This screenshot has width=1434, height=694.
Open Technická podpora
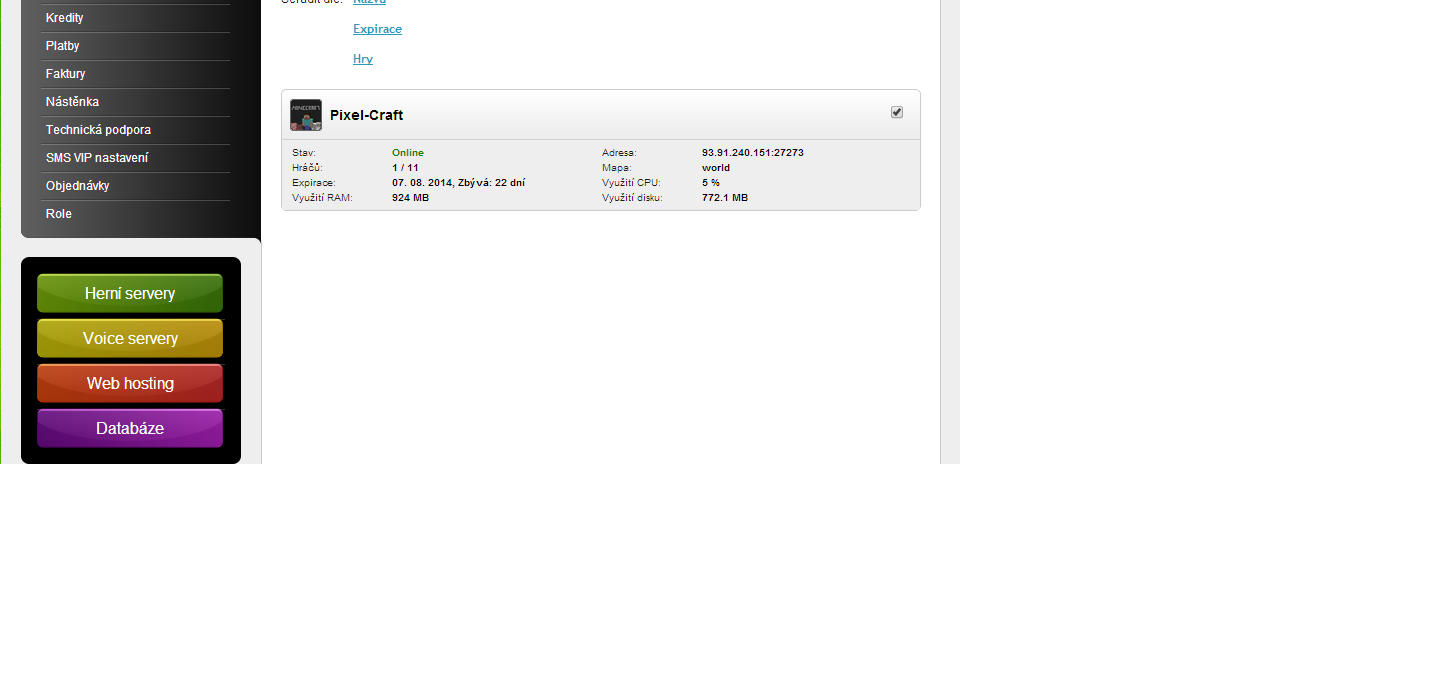pyautogui.click(x=98, y=129)
